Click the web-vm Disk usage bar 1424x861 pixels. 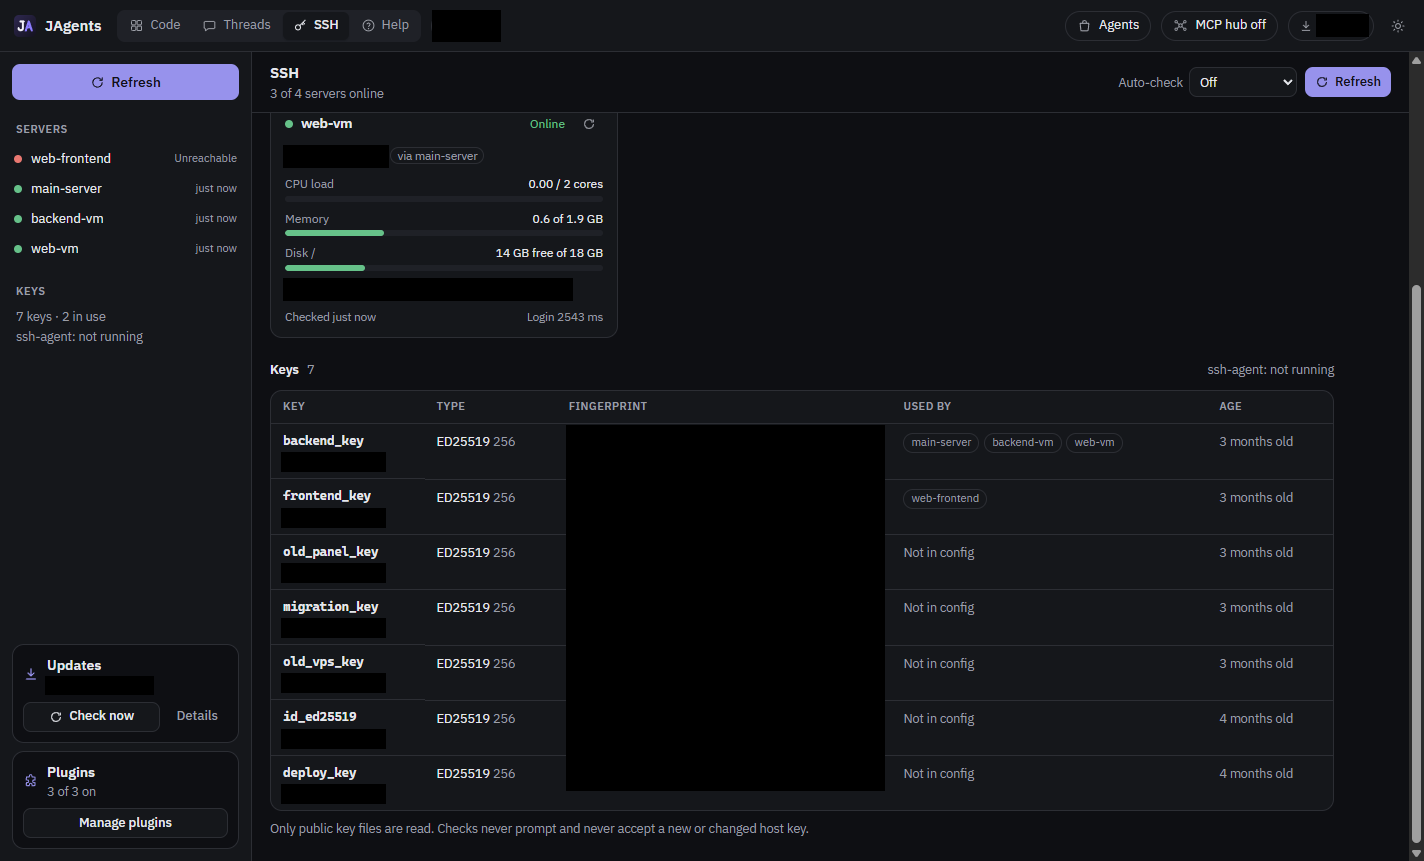click(444, 268)
